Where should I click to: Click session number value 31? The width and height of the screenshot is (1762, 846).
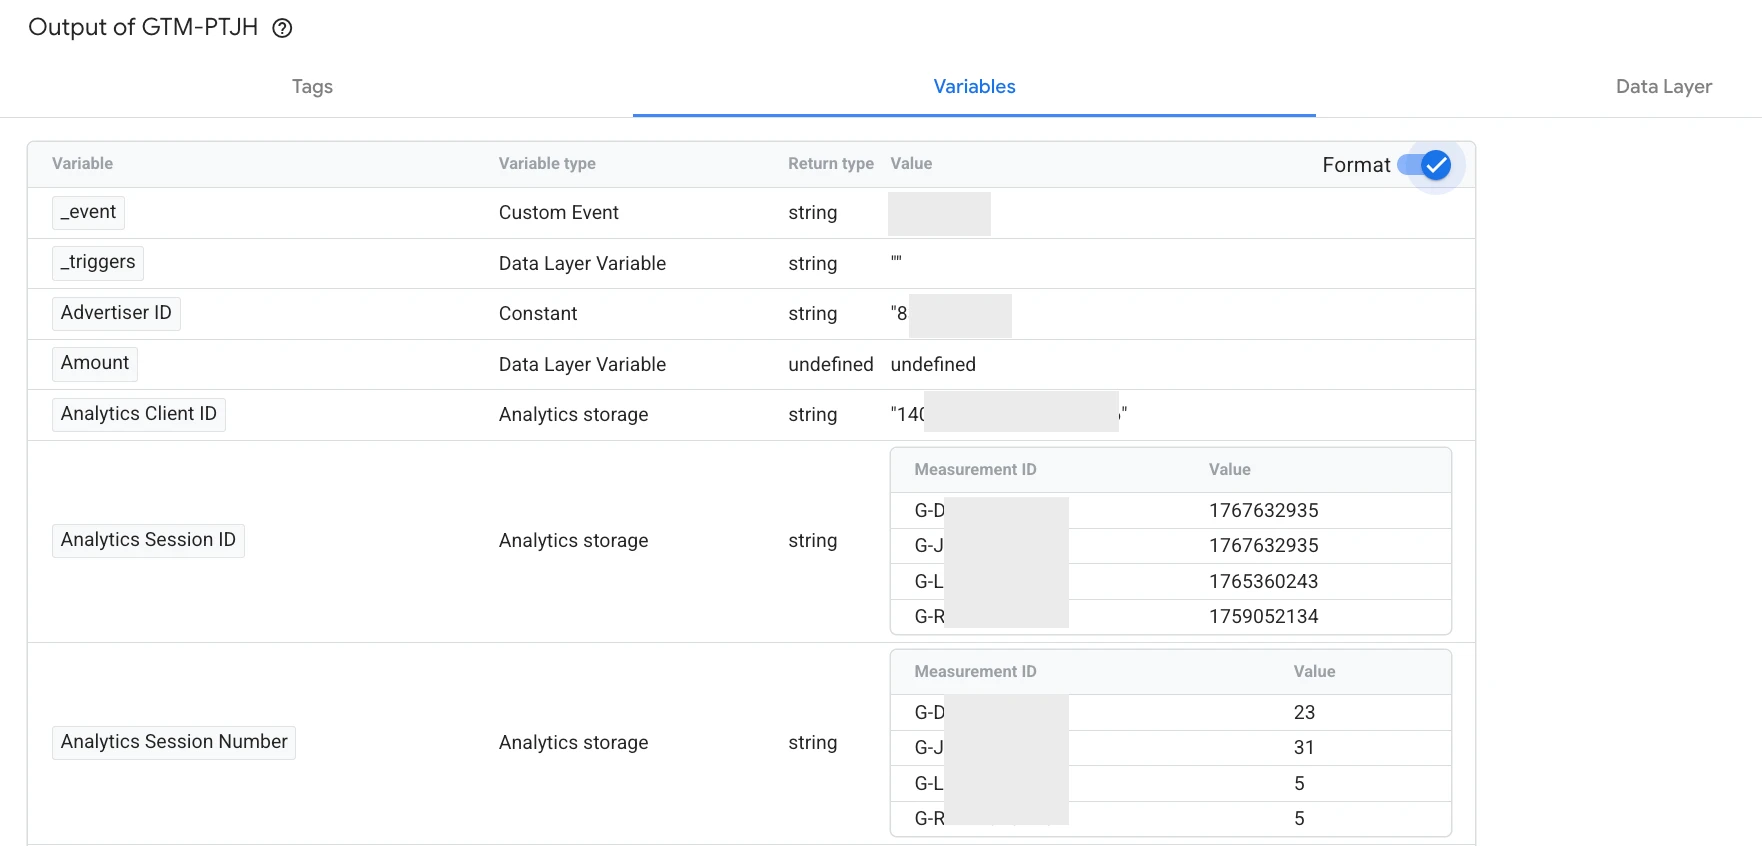pyautogui.click(x=1304, y=748)
